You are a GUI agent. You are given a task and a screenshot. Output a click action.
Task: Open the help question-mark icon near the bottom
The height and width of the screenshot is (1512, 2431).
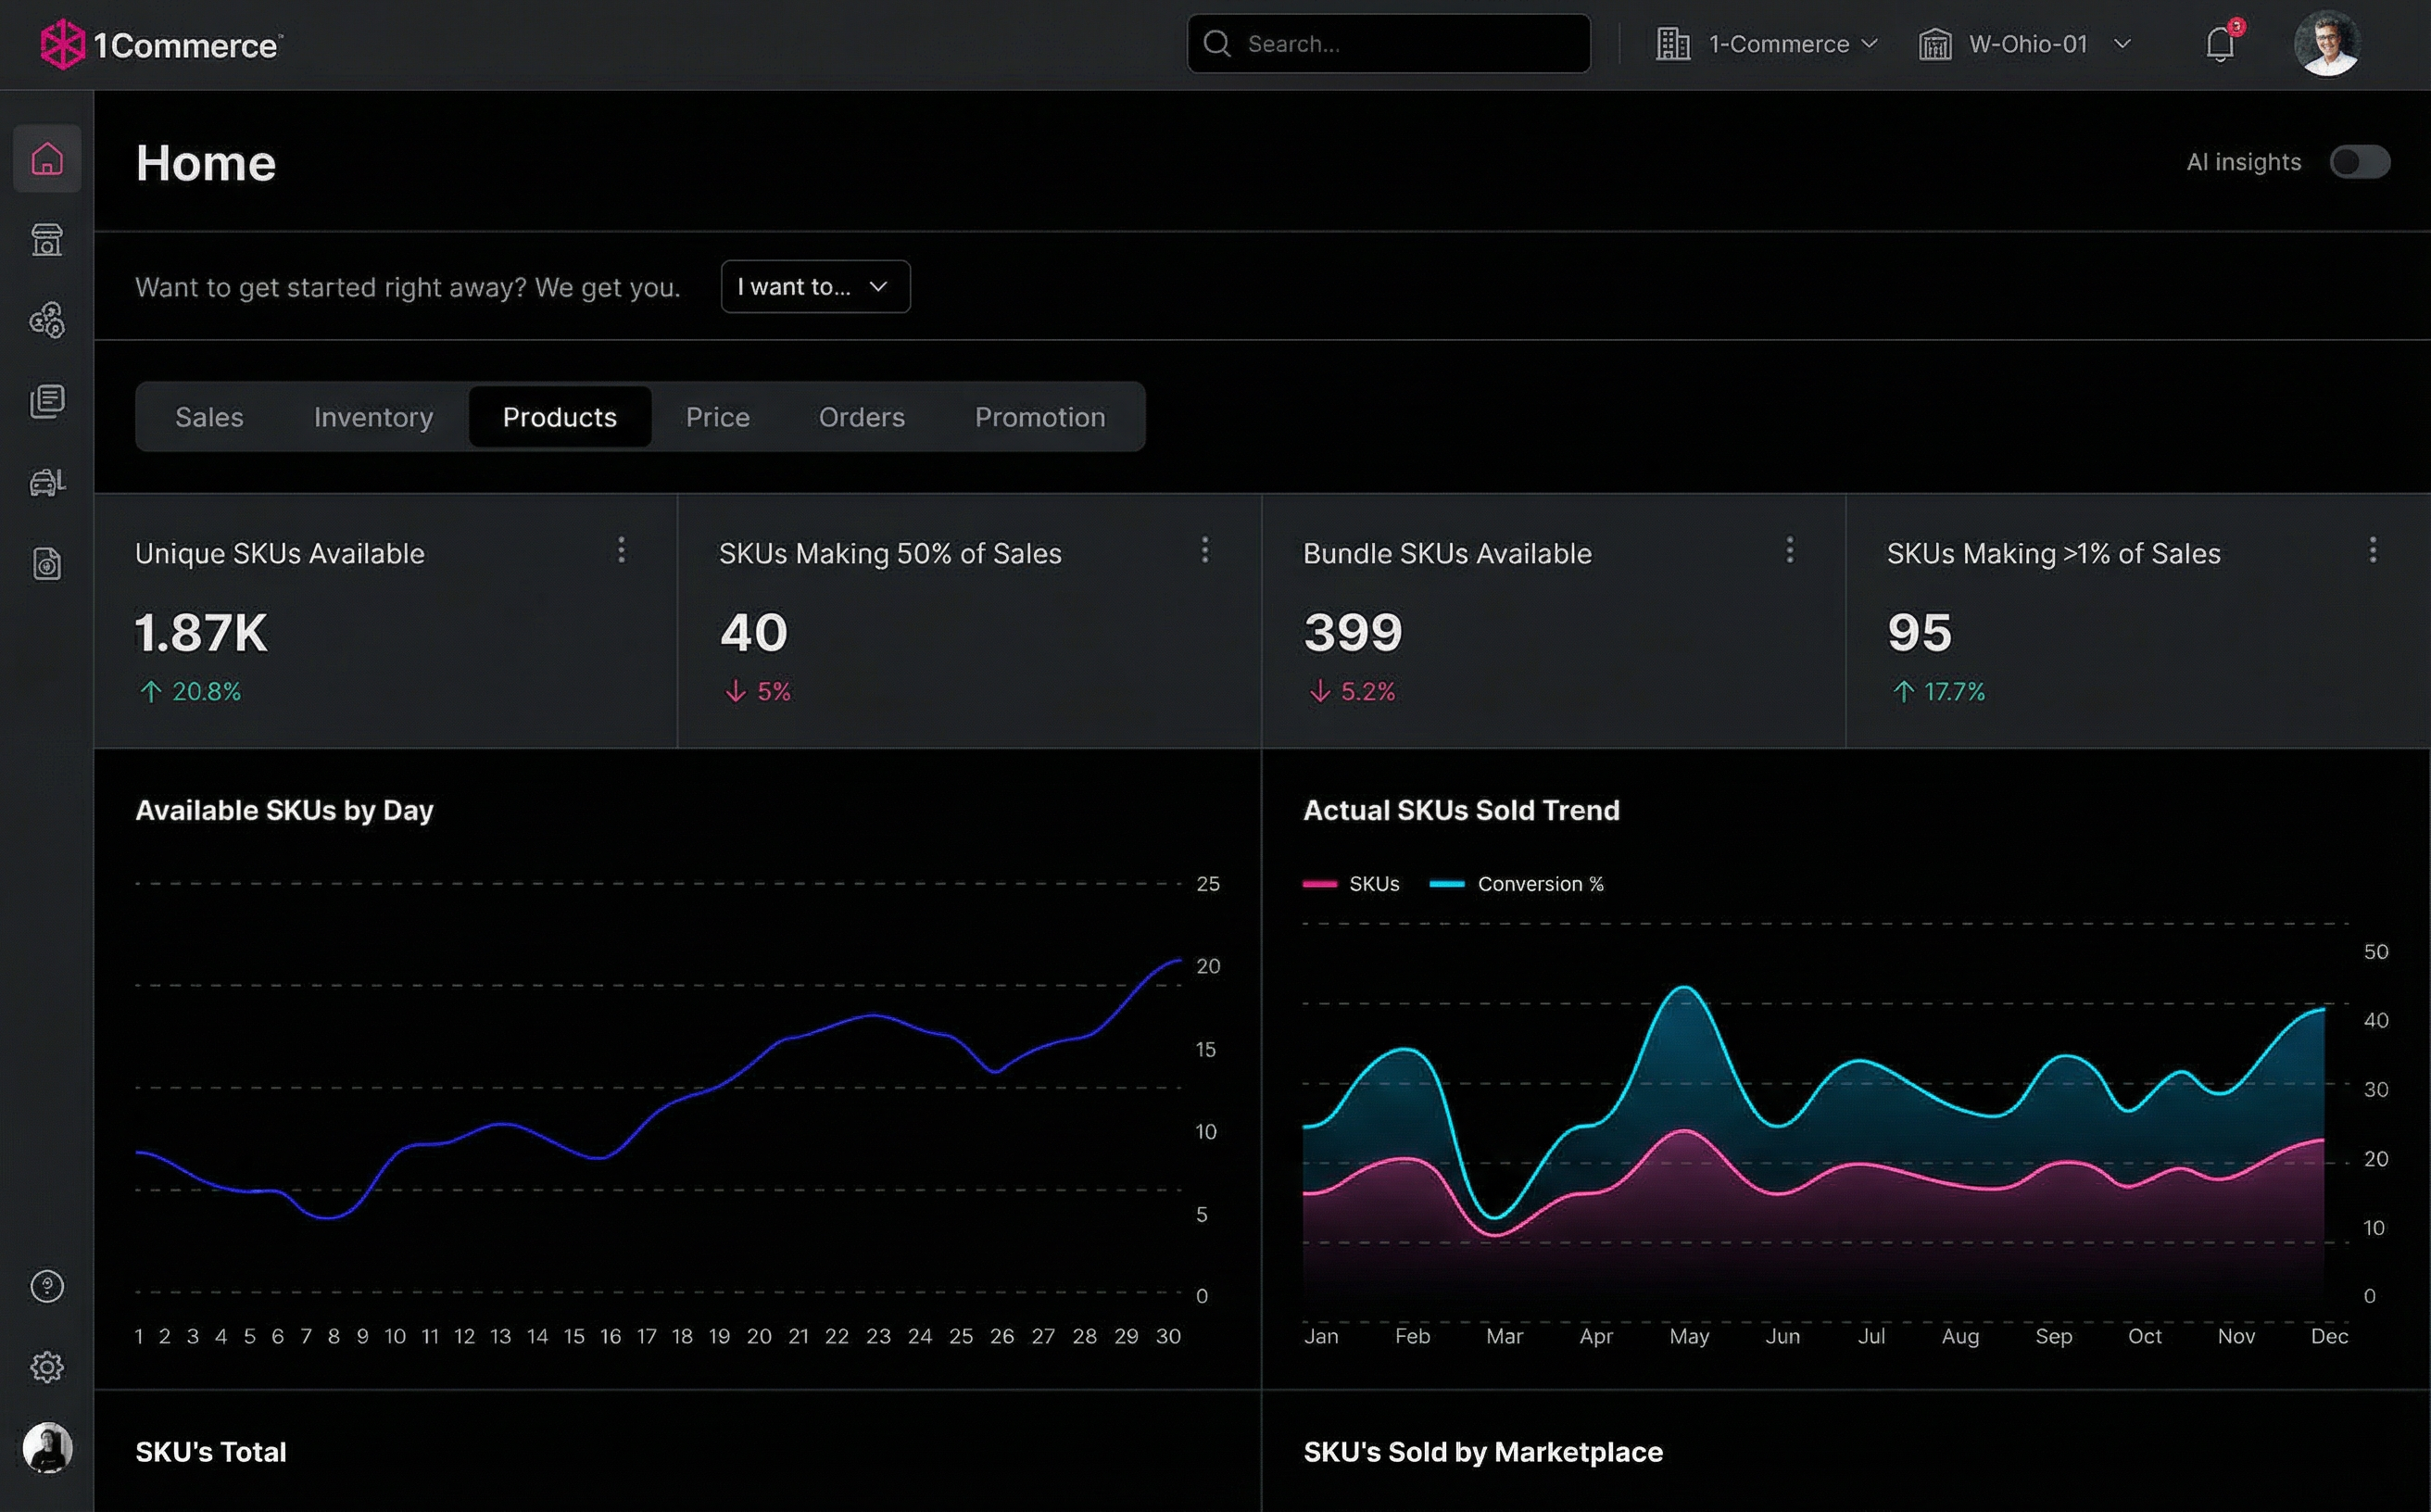tap(47, 1287)
